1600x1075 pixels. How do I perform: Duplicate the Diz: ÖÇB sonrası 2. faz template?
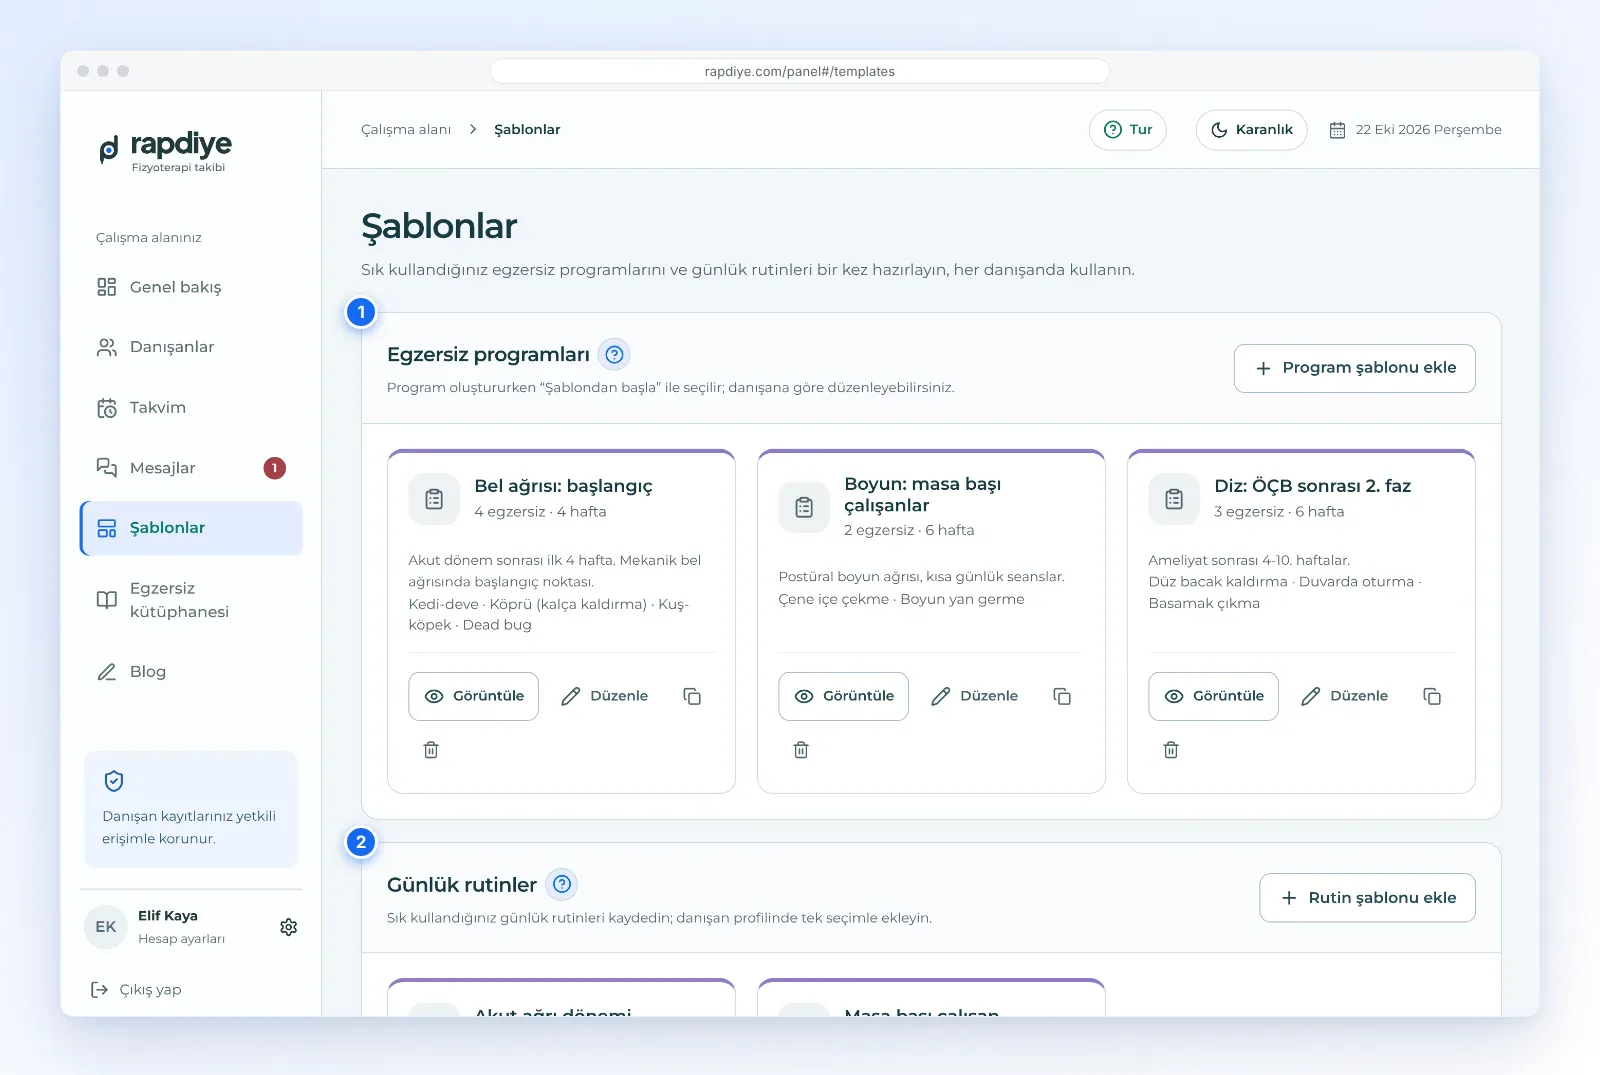(x=1432, y=696)
